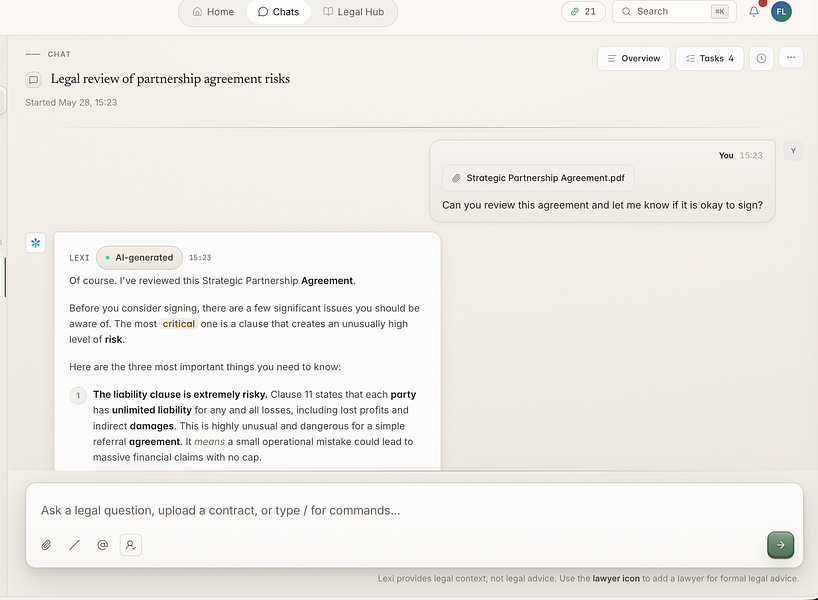Attach a file with paperclip icon
The width and height of the screenshot is (818, 600).
tap(46, 545)
